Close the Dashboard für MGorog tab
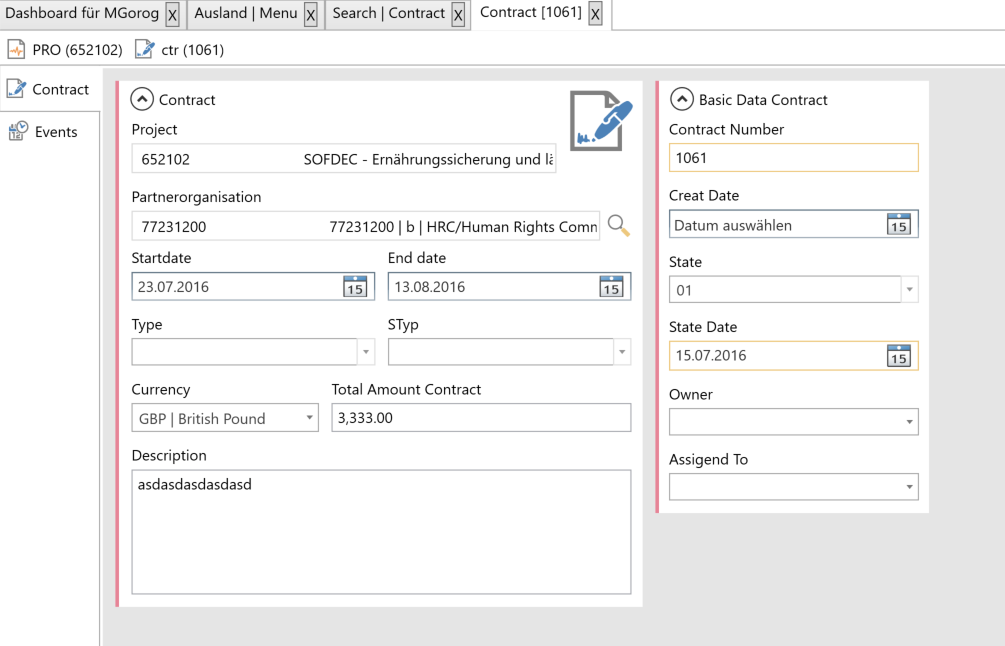 [172, 15]
